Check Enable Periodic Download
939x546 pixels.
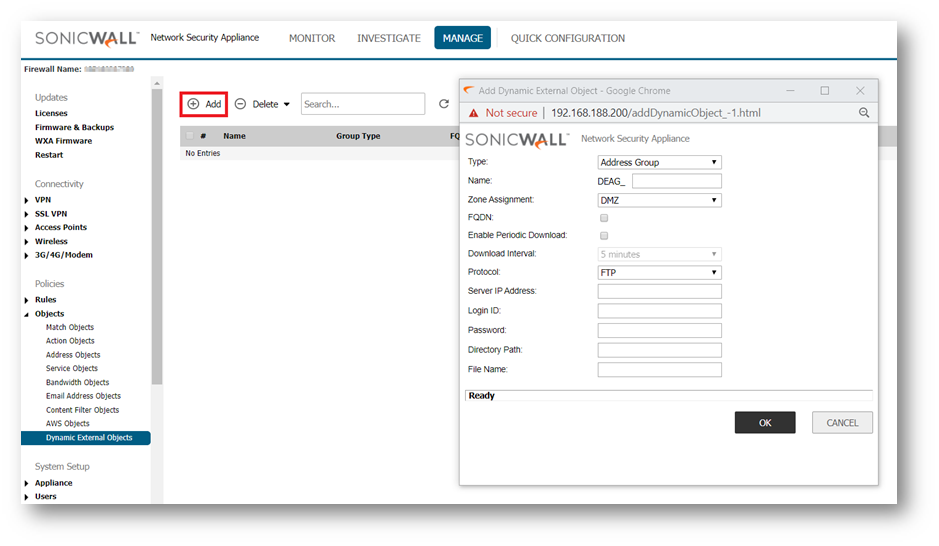coord(603,235)
